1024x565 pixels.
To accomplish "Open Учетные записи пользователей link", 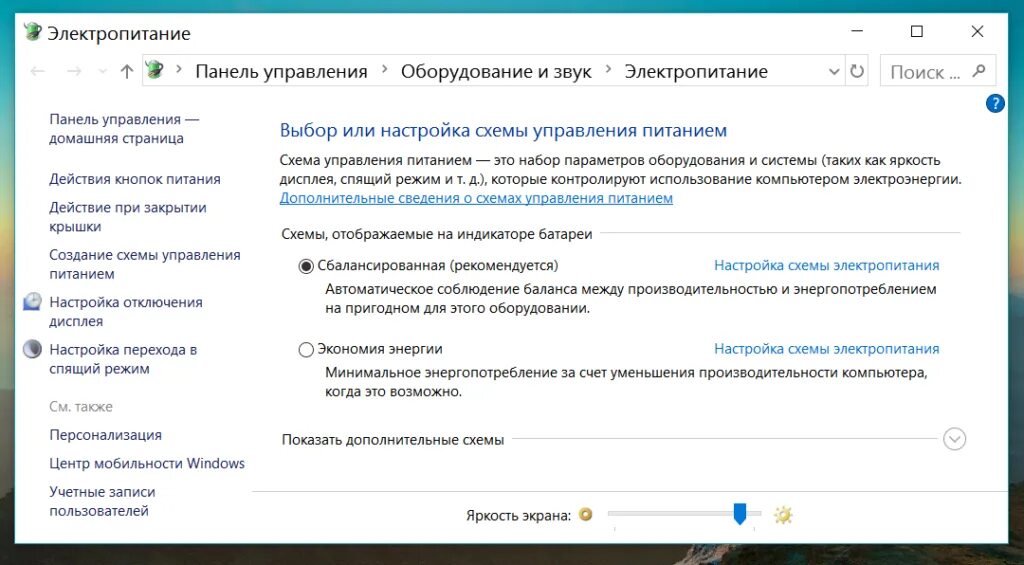I will coord(102,501).
